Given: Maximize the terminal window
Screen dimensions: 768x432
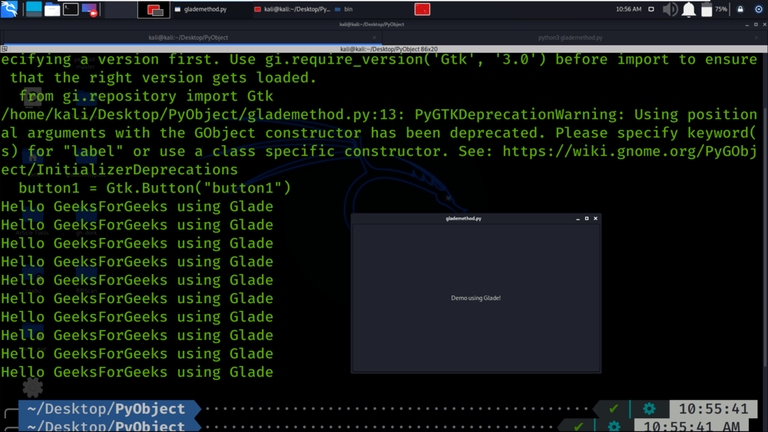Looking at the screenshot, I should tap(756, 24).
